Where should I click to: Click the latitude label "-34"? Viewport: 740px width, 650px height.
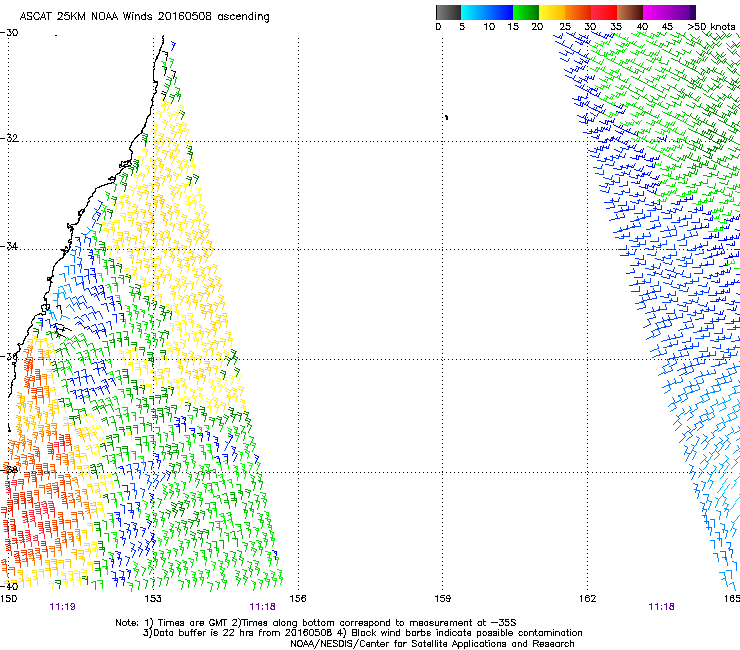coord(9,246)
